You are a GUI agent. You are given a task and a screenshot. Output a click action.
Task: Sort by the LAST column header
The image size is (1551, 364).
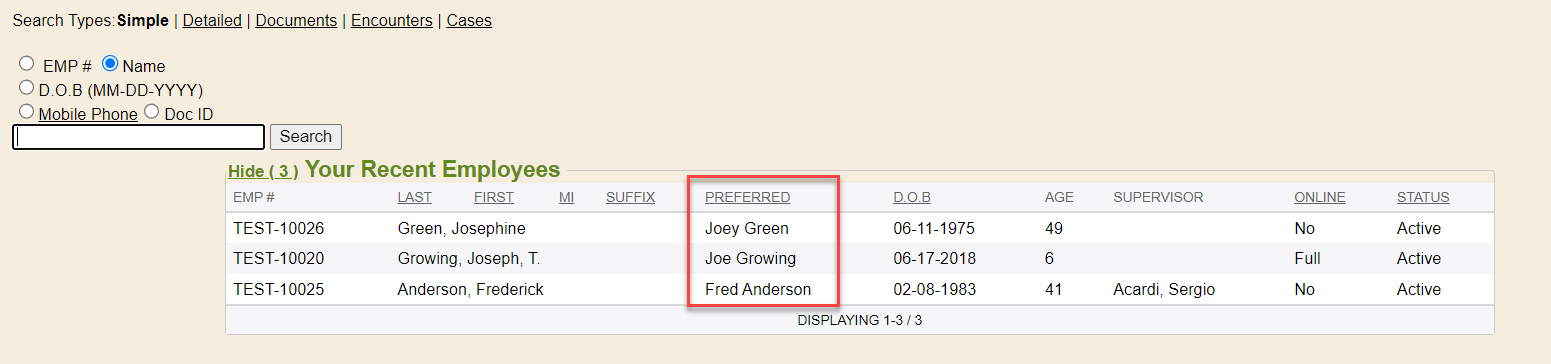pos(415,197)
